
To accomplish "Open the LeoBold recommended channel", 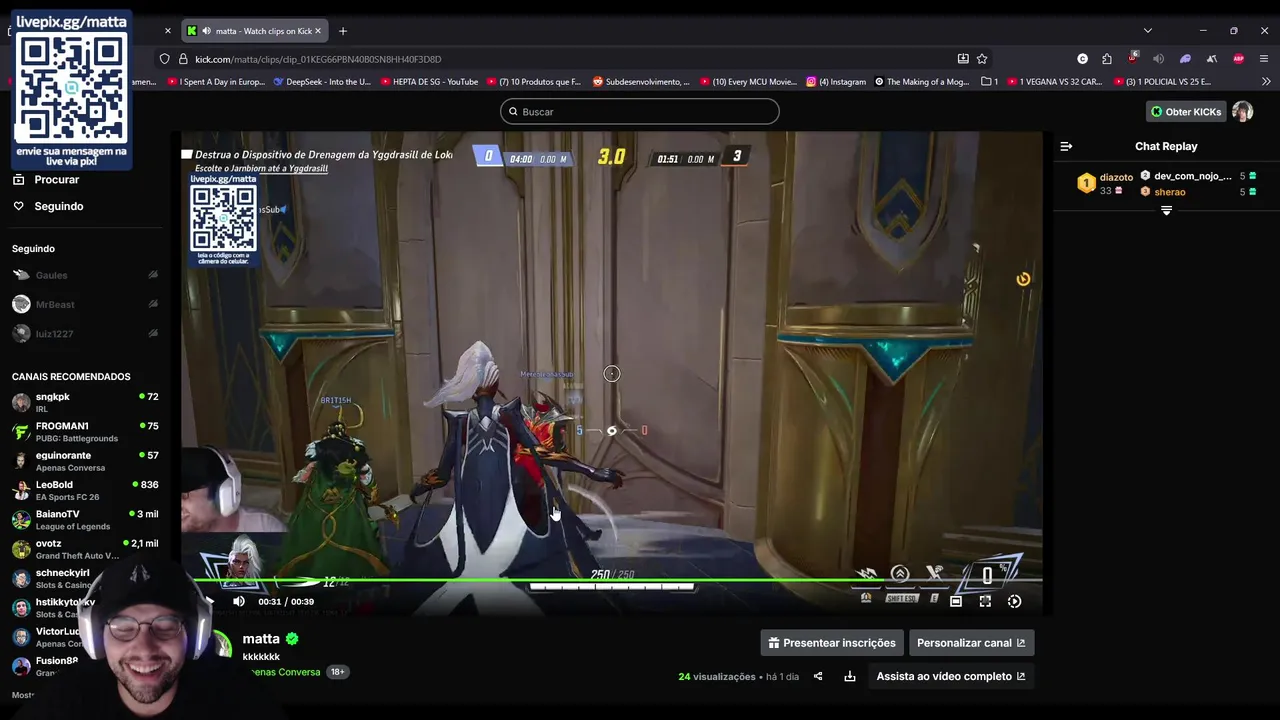I will (84, 490).
